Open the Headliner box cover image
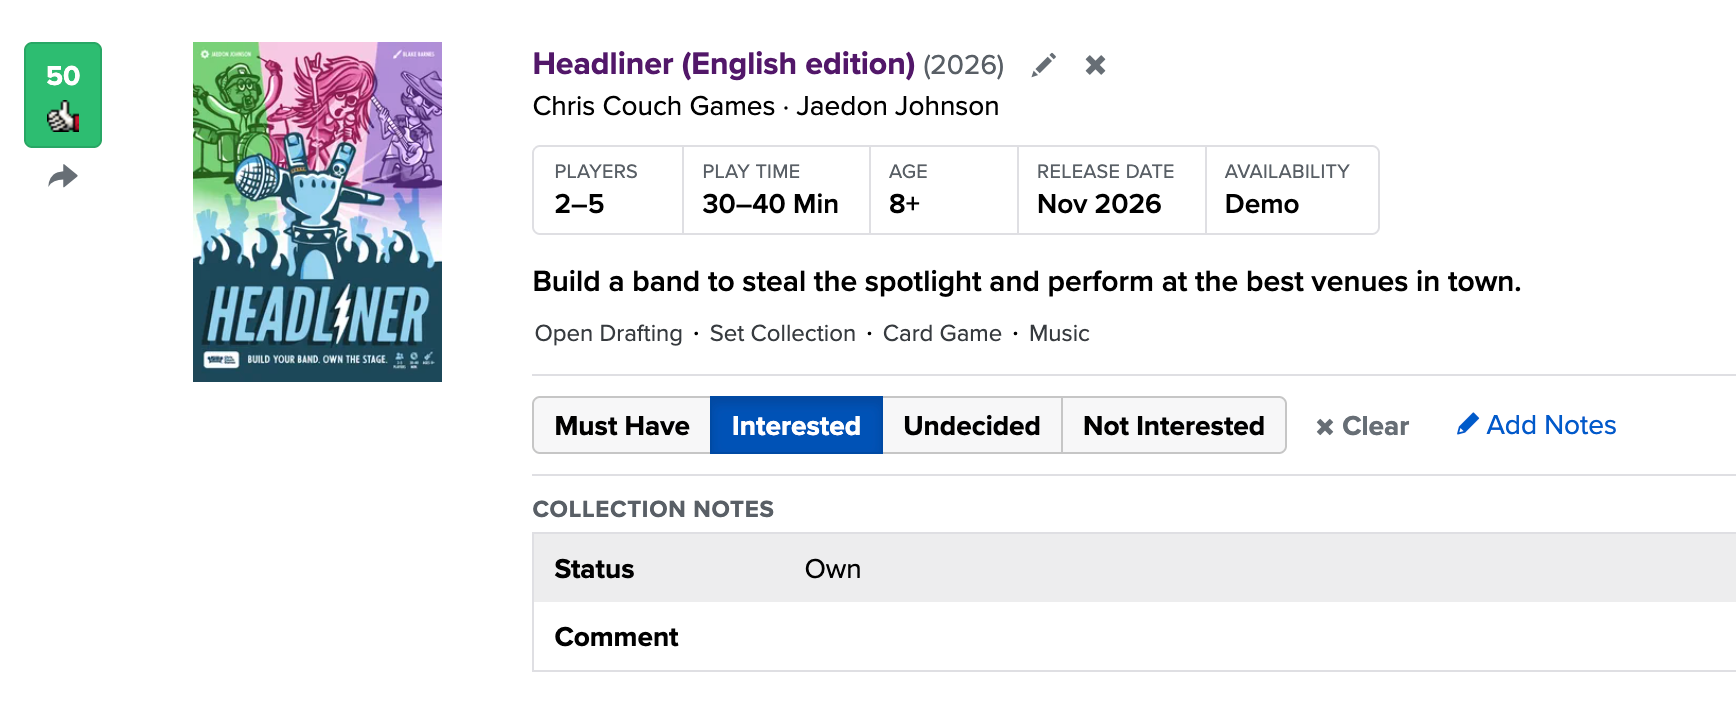The height and width of the screenshot is (712, 1736). coord(317,212)
